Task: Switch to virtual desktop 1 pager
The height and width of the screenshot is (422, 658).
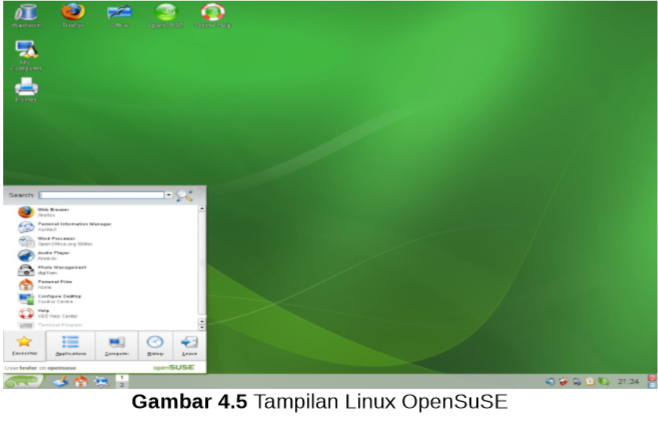Action: click(x=122, y=378)
